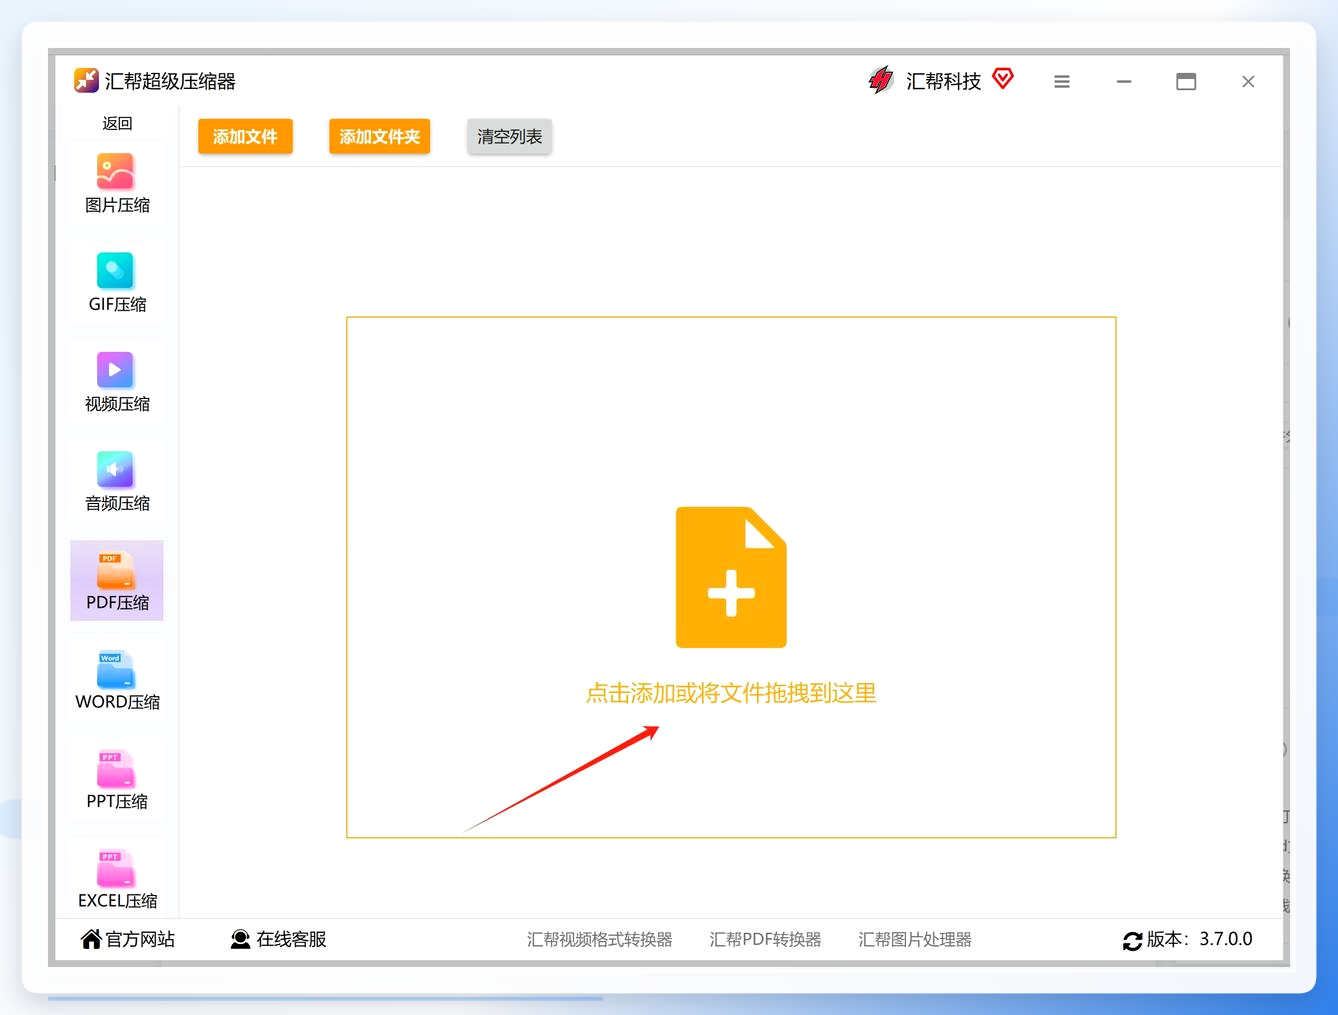Click the orange add-file document icon
The width and height of the screenshot is (1338, 1015).
(x=731, y=577)
